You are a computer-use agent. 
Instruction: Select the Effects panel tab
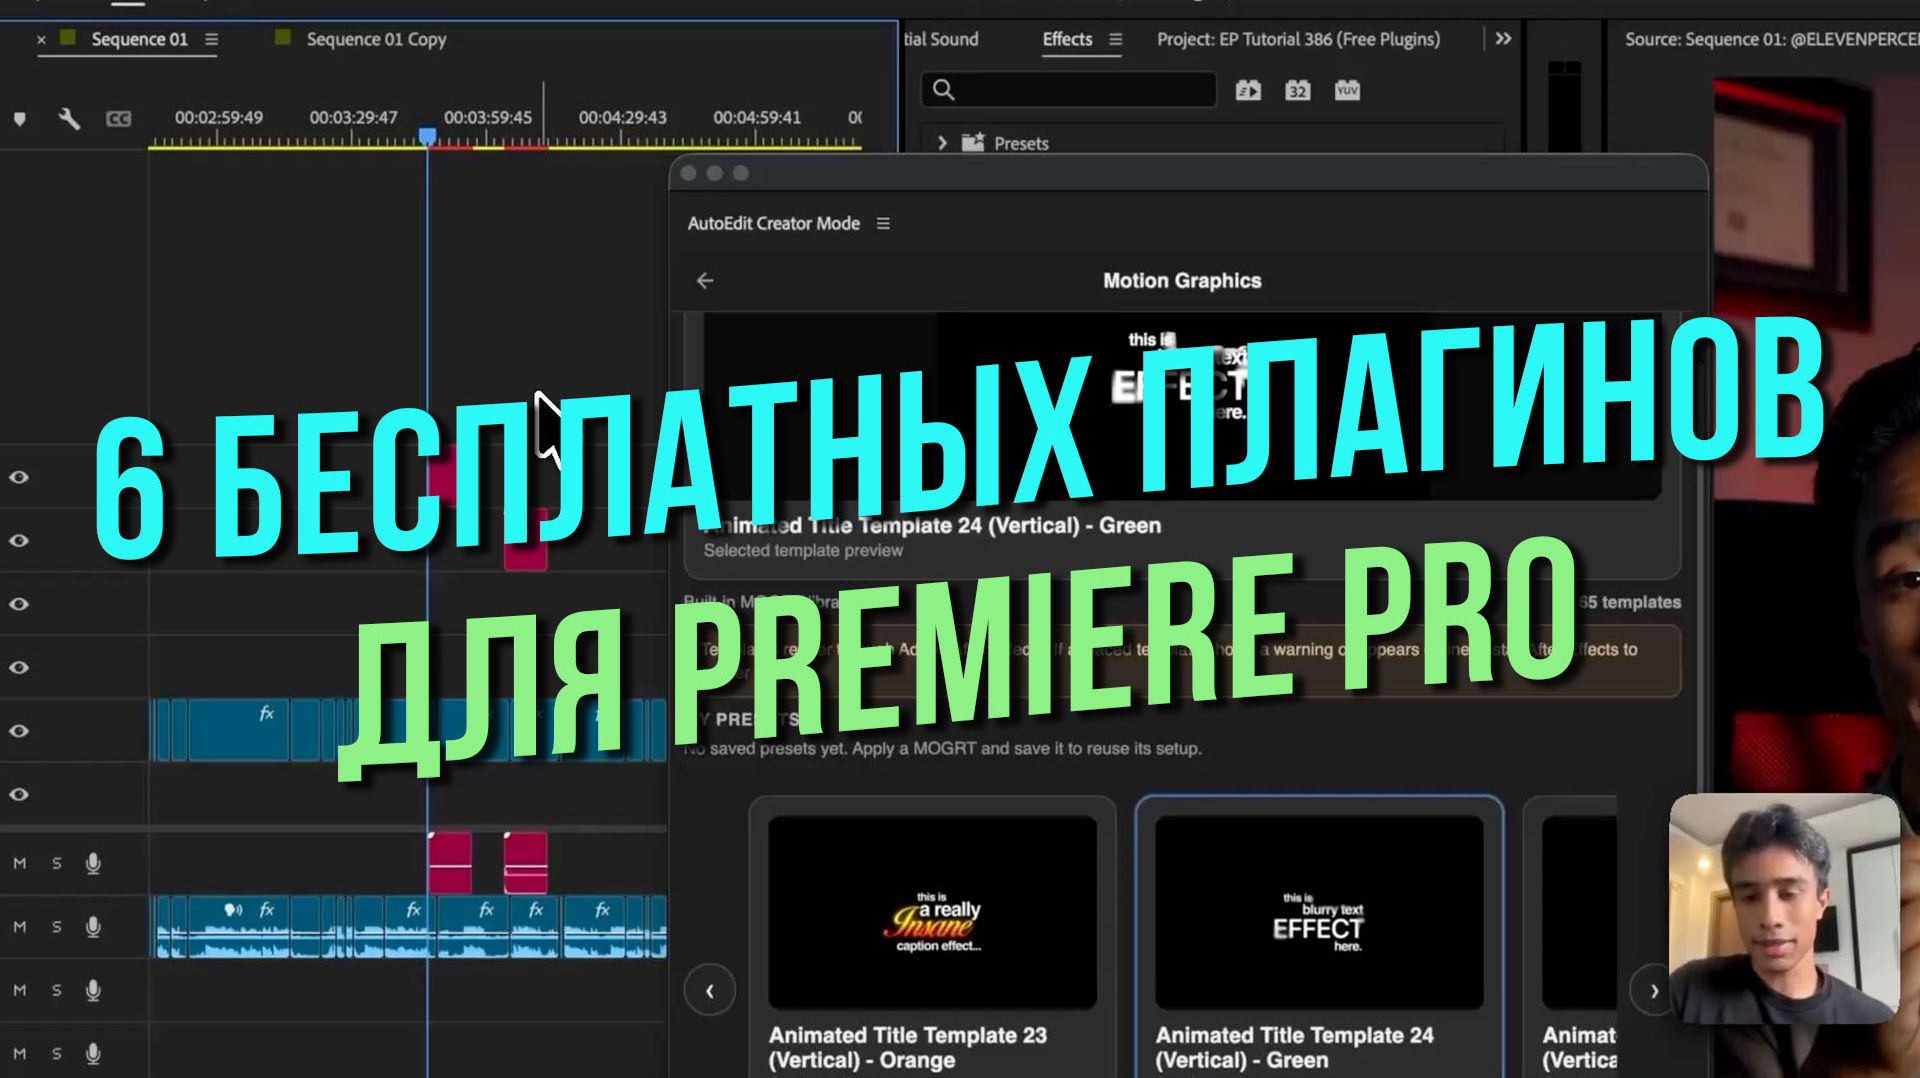[x=1067, y=39]
